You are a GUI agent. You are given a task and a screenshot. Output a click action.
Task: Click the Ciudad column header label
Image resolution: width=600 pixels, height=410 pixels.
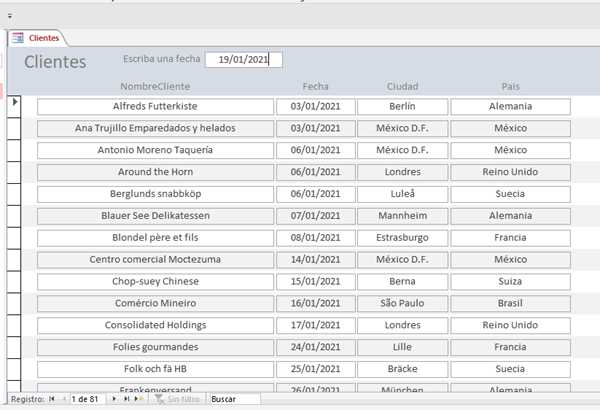point(403,87)
